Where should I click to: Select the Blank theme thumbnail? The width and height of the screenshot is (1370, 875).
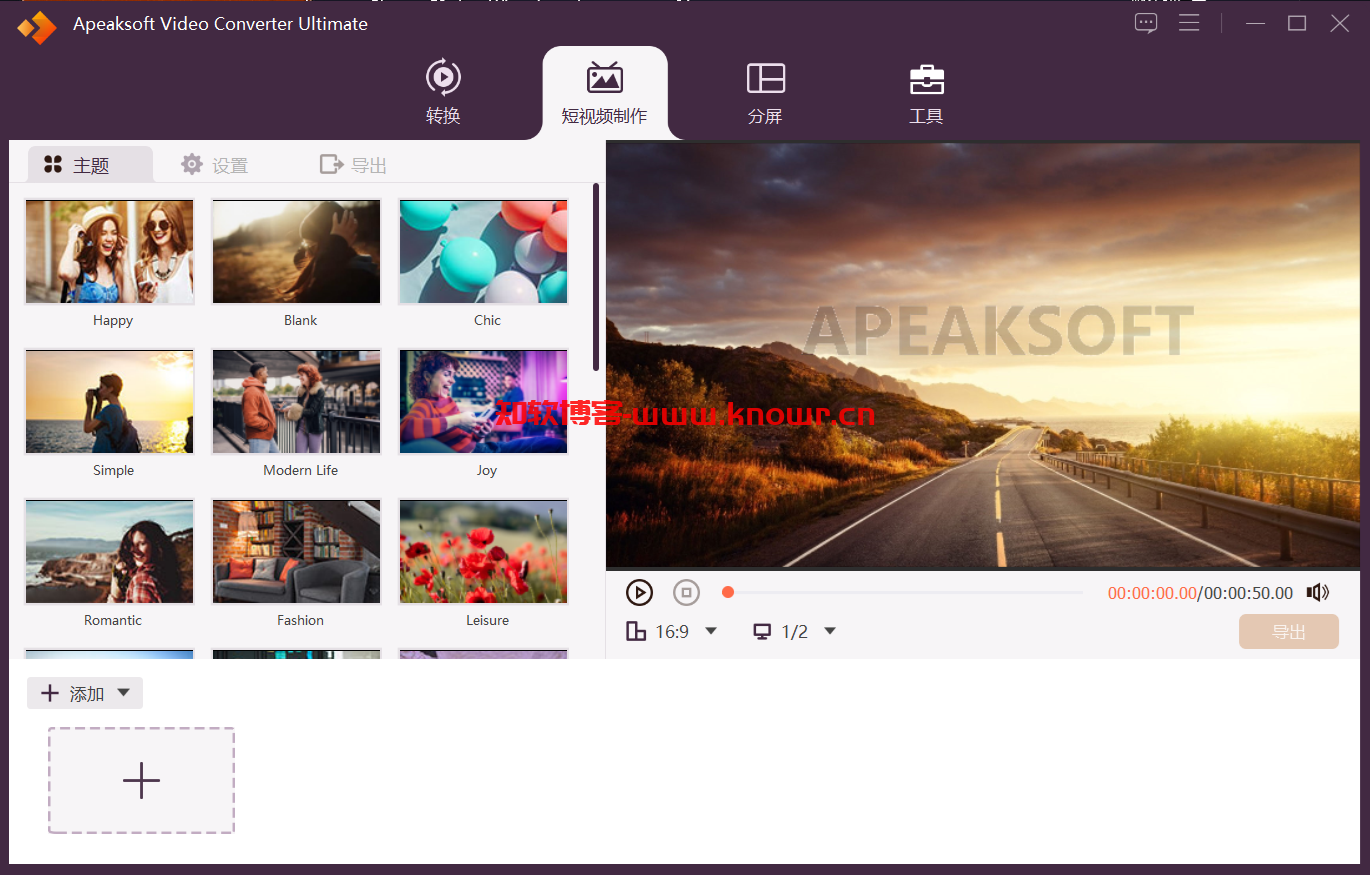coord(297,252)
